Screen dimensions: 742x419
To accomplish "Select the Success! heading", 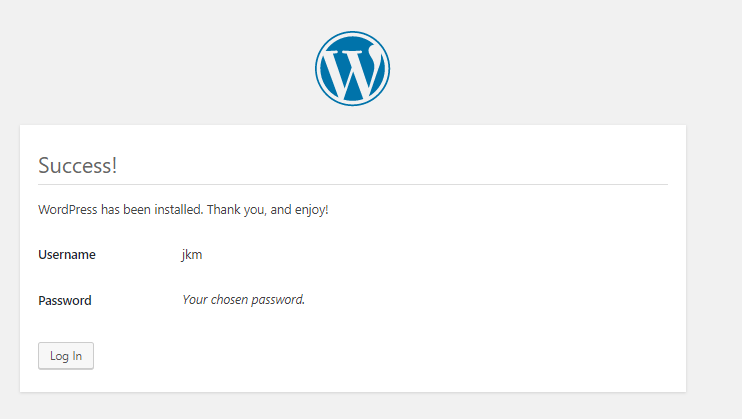I will click(x=78, y=166).
